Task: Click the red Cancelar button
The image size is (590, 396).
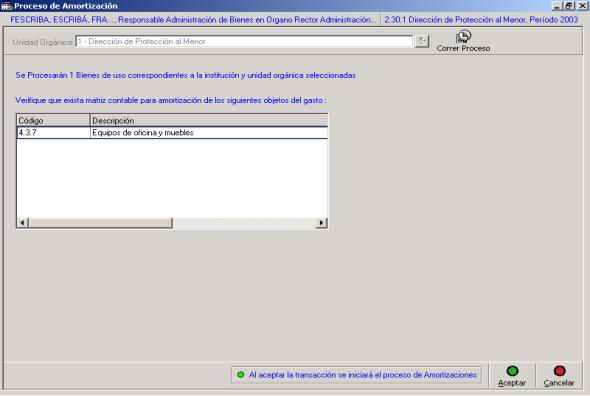Action: point(559,376)
